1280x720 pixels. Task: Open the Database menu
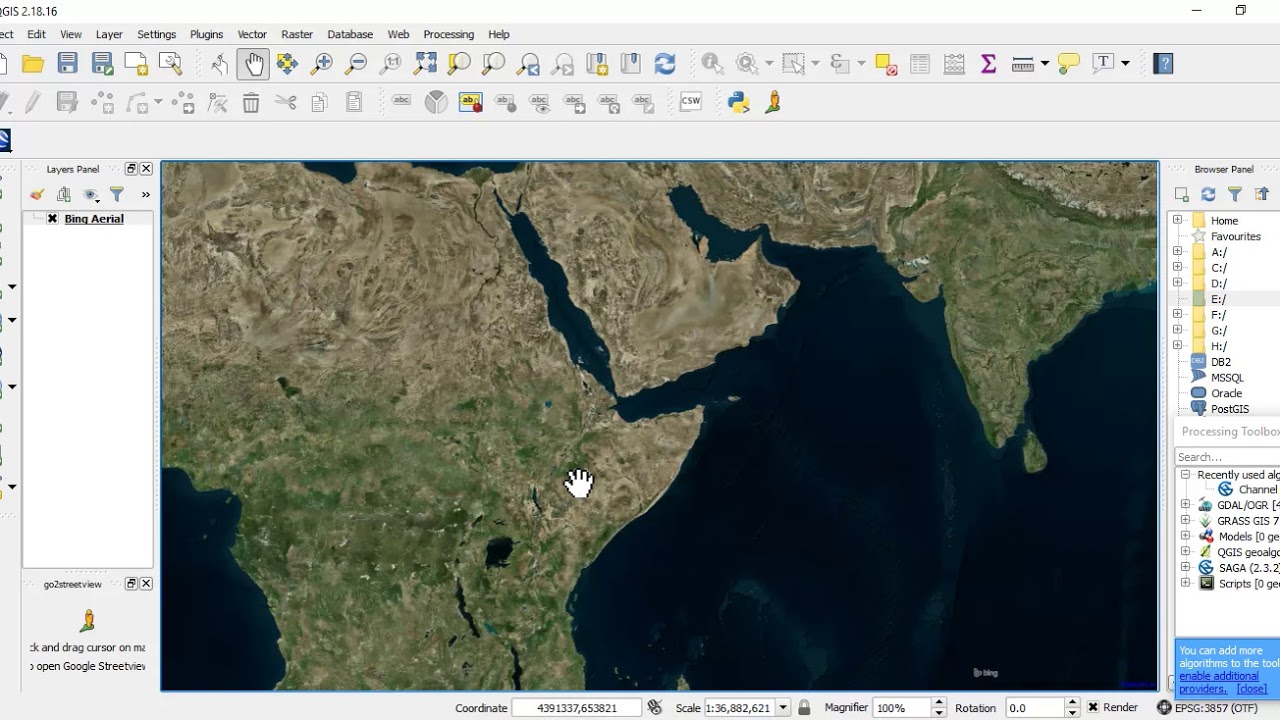pyautogui.click(x=350, y=34)
